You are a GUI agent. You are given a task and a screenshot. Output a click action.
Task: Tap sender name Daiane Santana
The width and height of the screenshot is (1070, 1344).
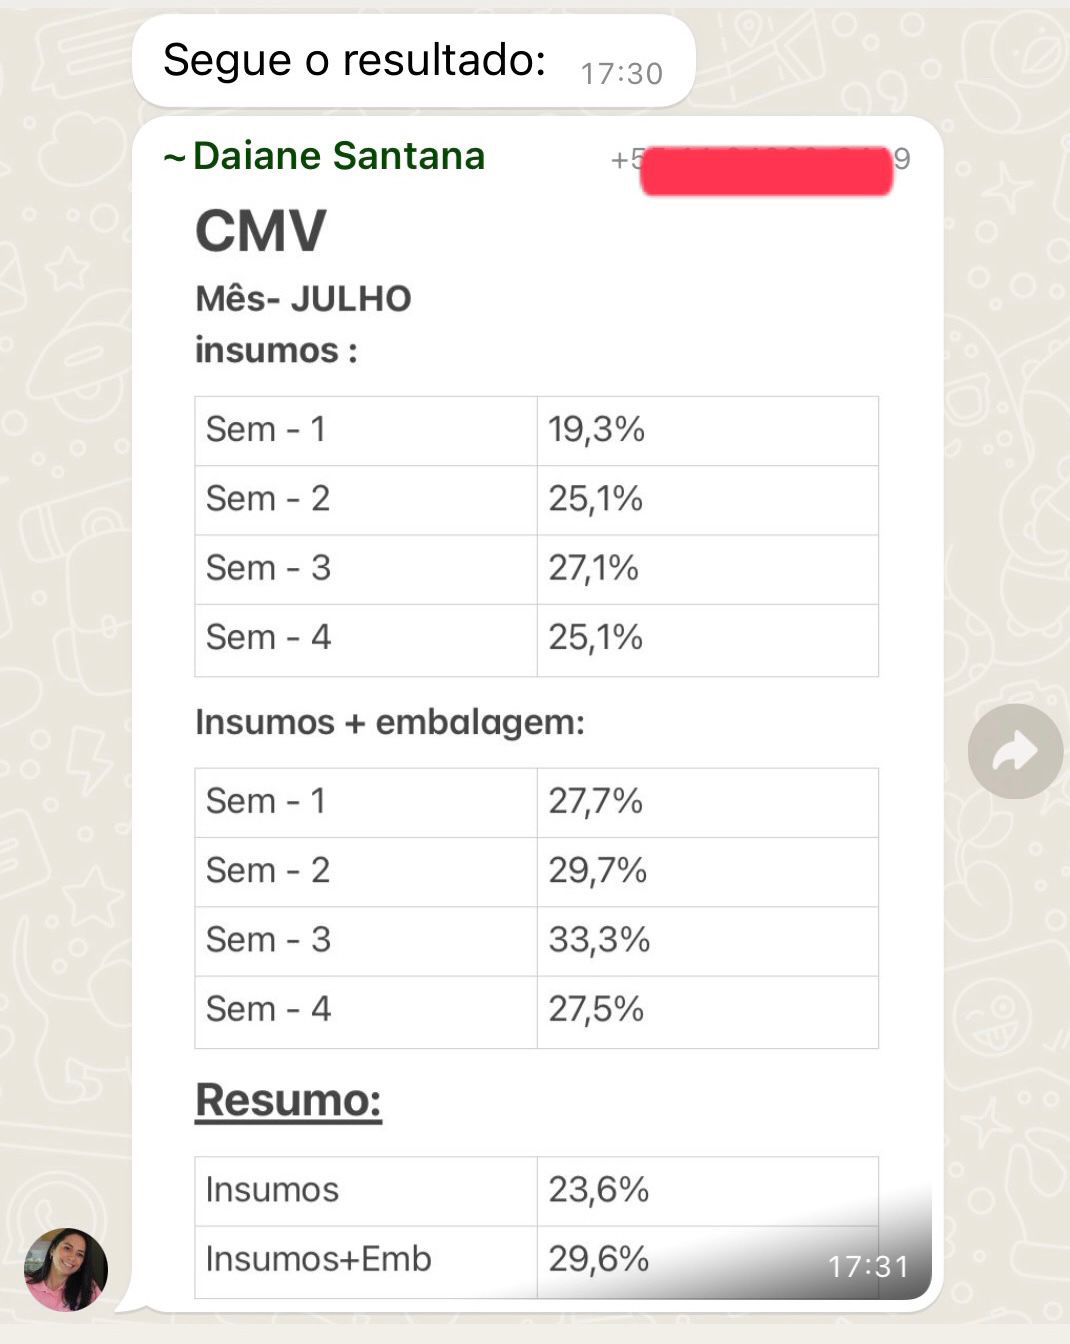point(338,156)
